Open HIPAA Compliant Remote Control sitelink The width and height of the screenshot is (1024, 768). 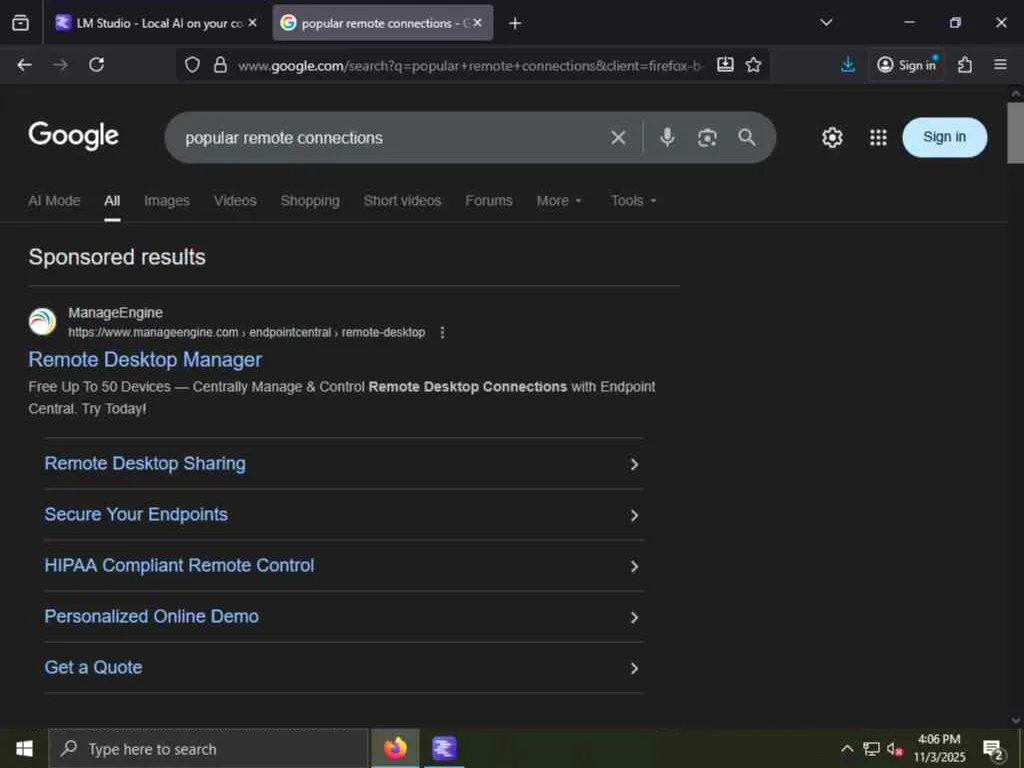[179, 566]
